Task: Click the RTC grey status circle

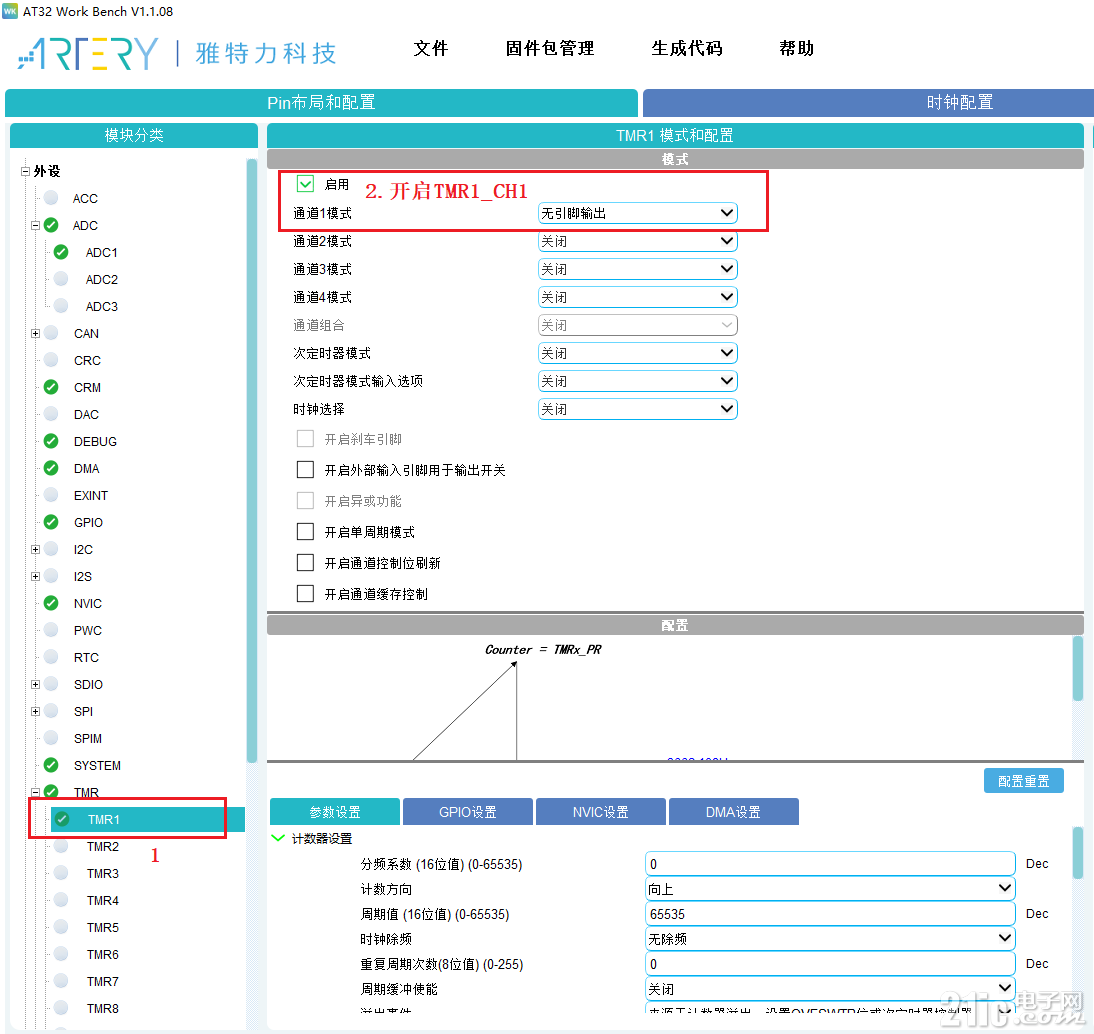Action: pyautogui.click(x=51, y=657)
